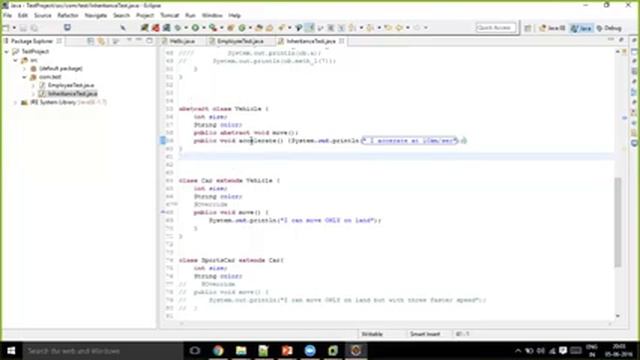The height and width of the screenshot is (360, 640).
Task: Switch to the Java EE perspective
Action: coord(552,28)
